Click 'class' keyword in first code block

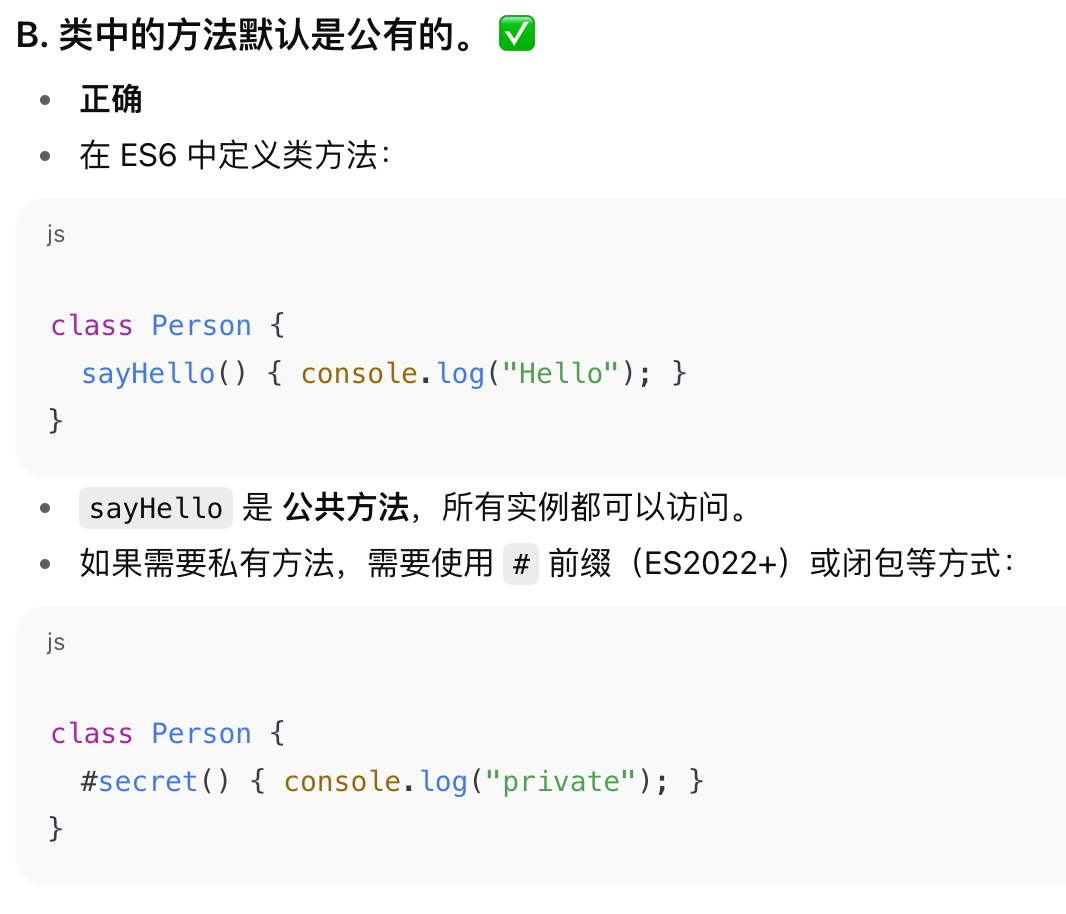click(92, 325)
